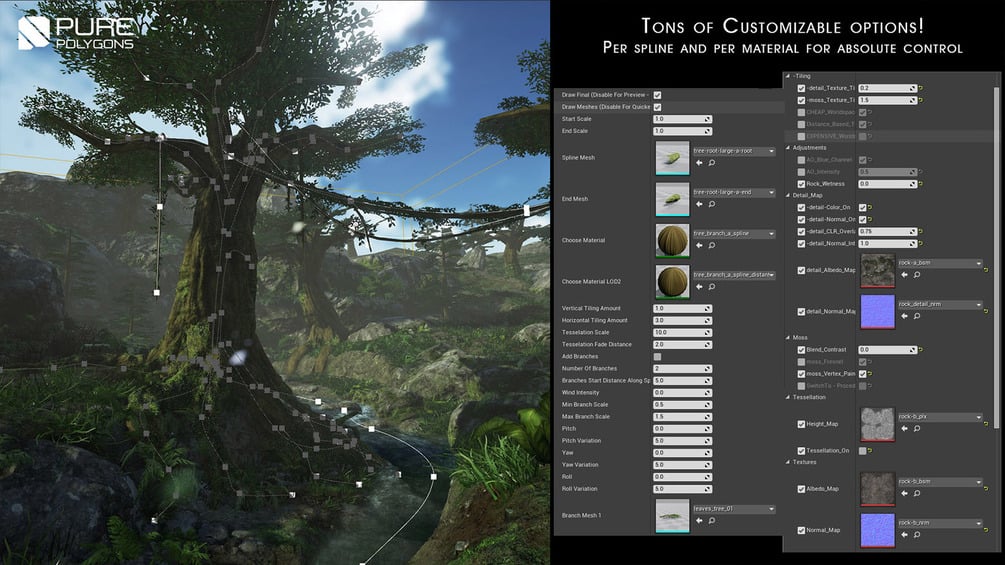Collapse the Tiling section

pyautogui.click(x=788, y=76)
